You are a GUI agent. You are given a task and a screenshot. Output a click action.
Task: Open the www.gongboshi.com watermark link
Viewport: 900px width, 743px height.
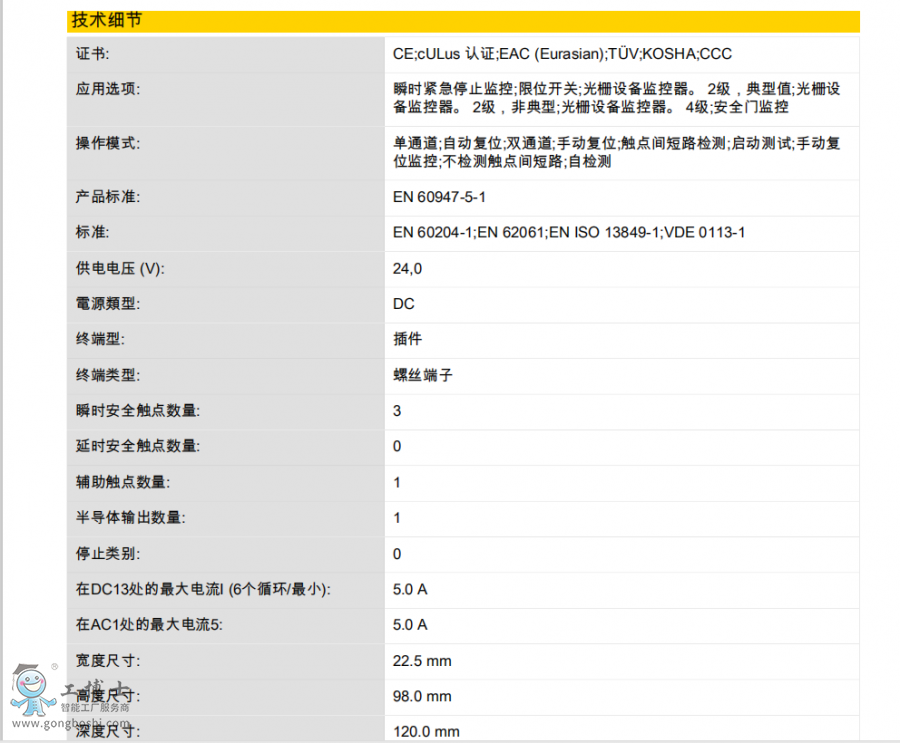[x=70, y=723]
